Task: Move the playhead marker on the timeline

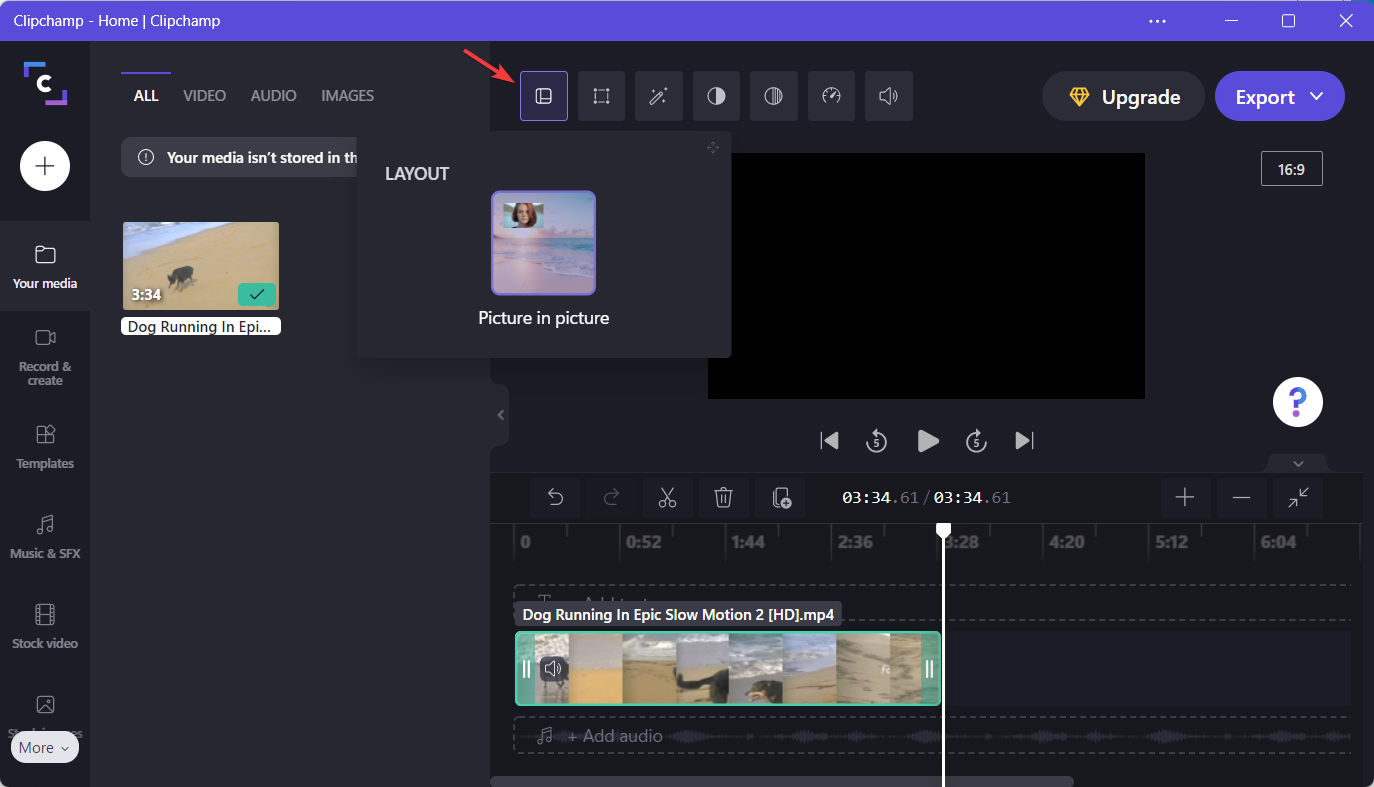Action: [944, 529]
